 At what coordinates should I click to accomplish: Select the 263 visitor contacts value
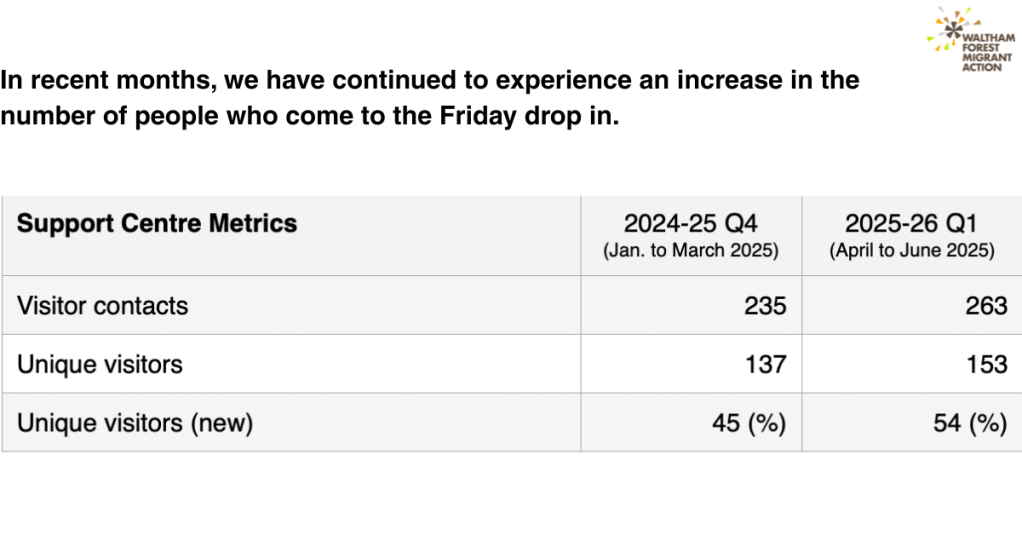[986, 305]
